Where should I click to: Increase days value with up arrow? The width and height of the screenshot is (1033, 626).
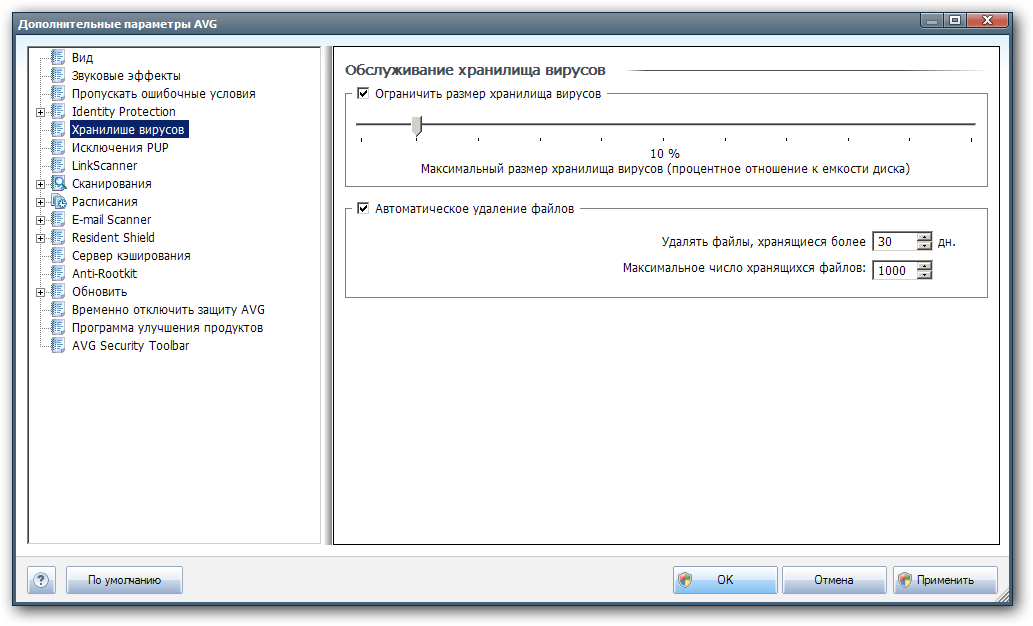(925, 237)
